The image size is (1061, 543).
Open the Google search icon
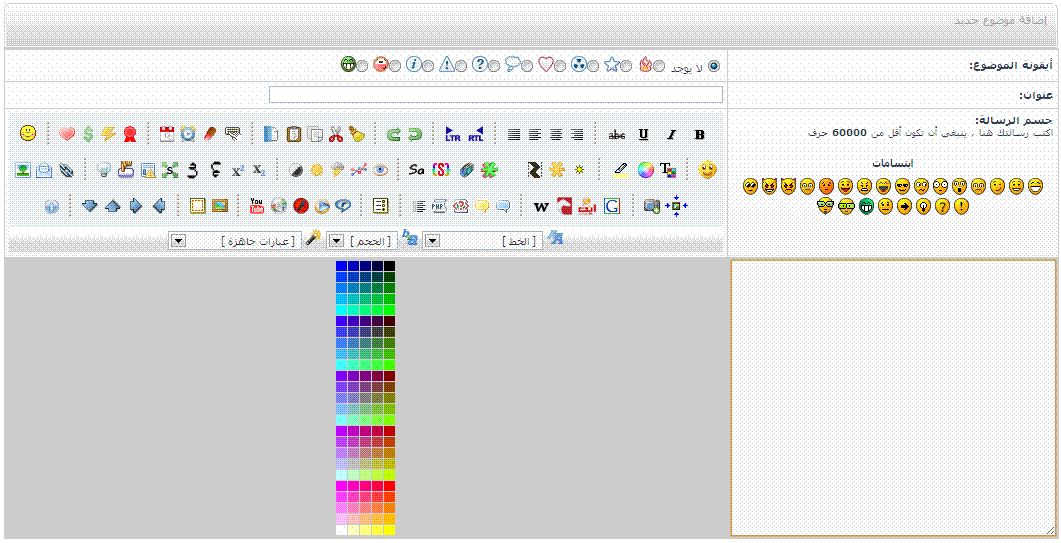(612, 206)
